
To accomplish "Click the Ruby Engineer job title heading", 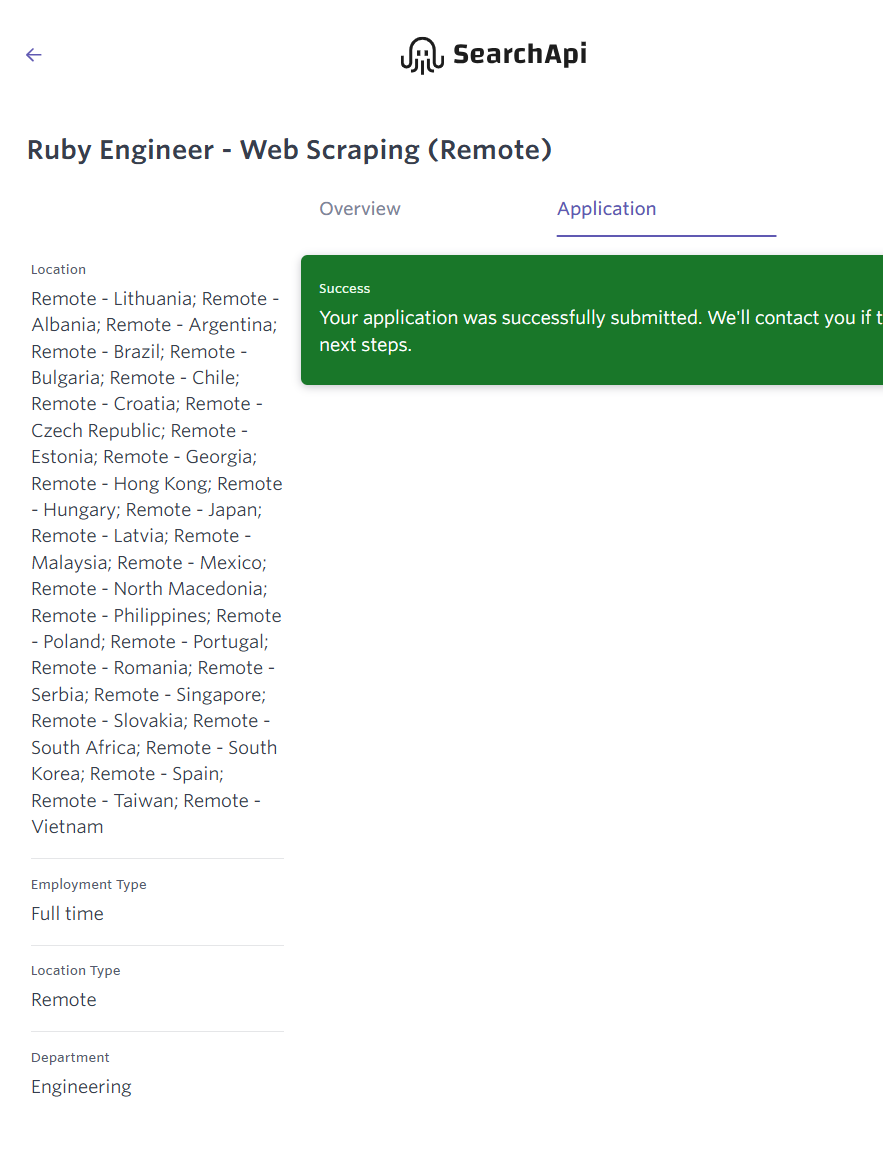I will click(x=289, y=150).
